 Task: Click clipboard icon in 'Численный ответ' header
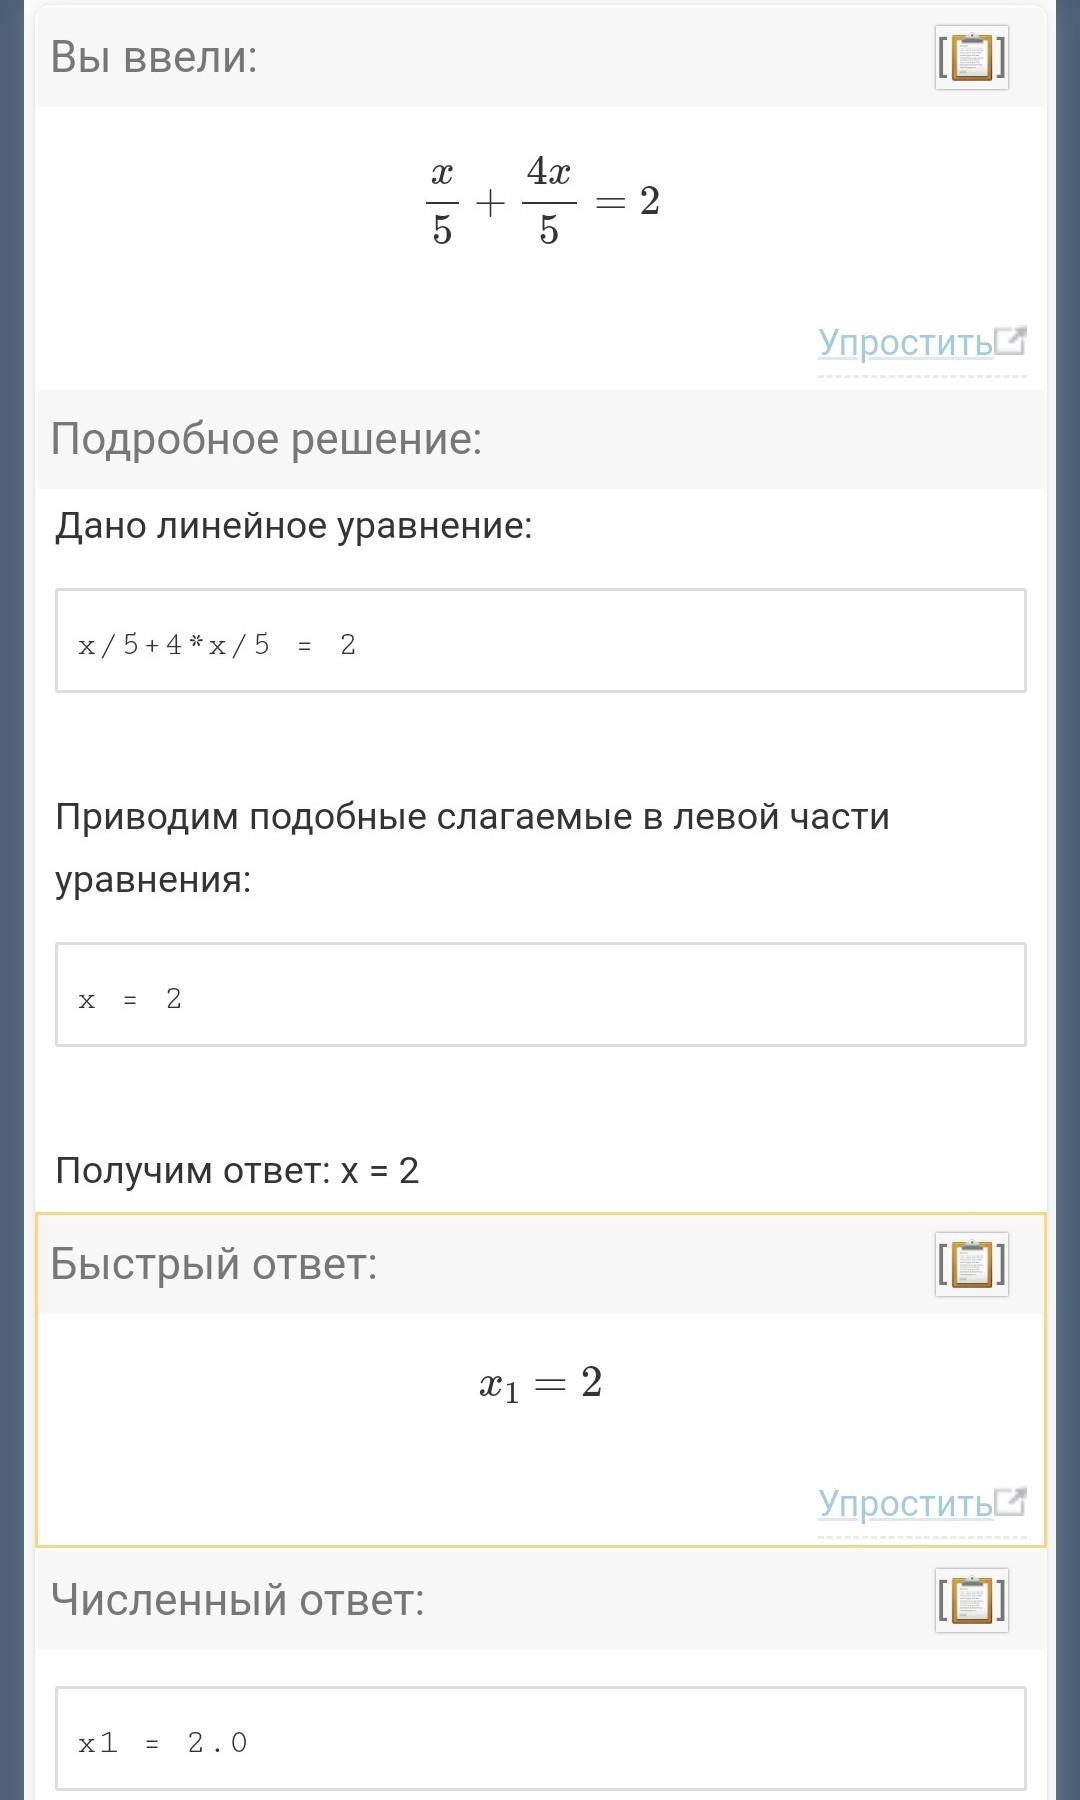(x=971, y=1600)
